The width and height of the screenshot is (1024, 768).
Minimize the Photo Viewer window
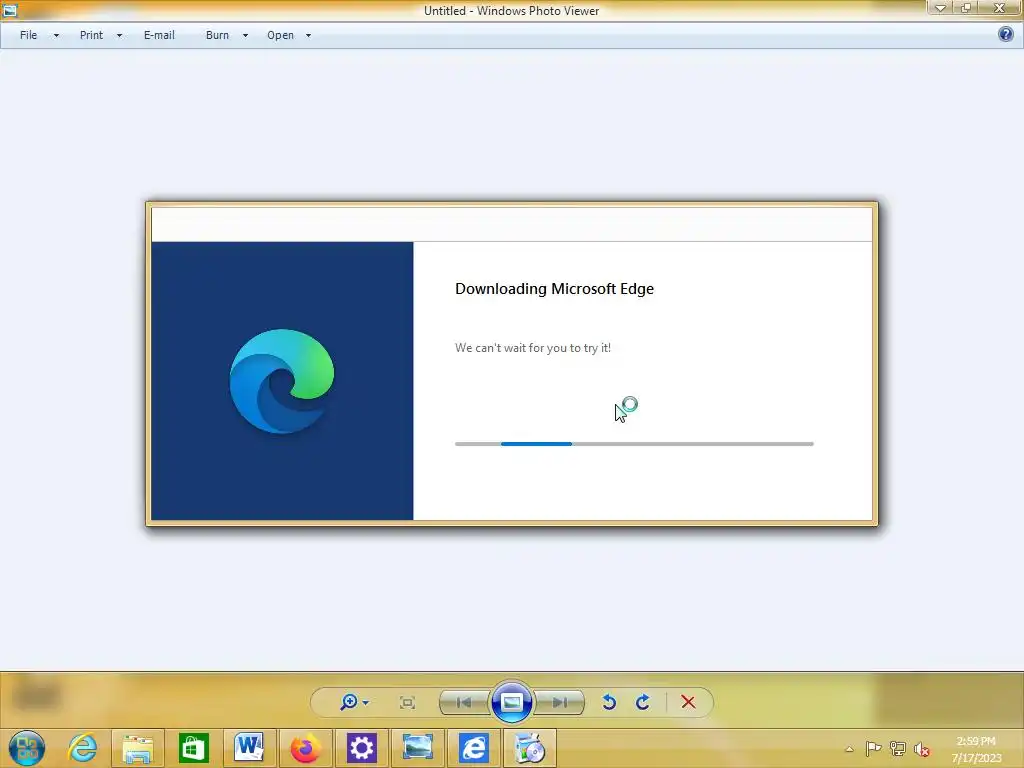pyautogui.click(x=940, y=8)
